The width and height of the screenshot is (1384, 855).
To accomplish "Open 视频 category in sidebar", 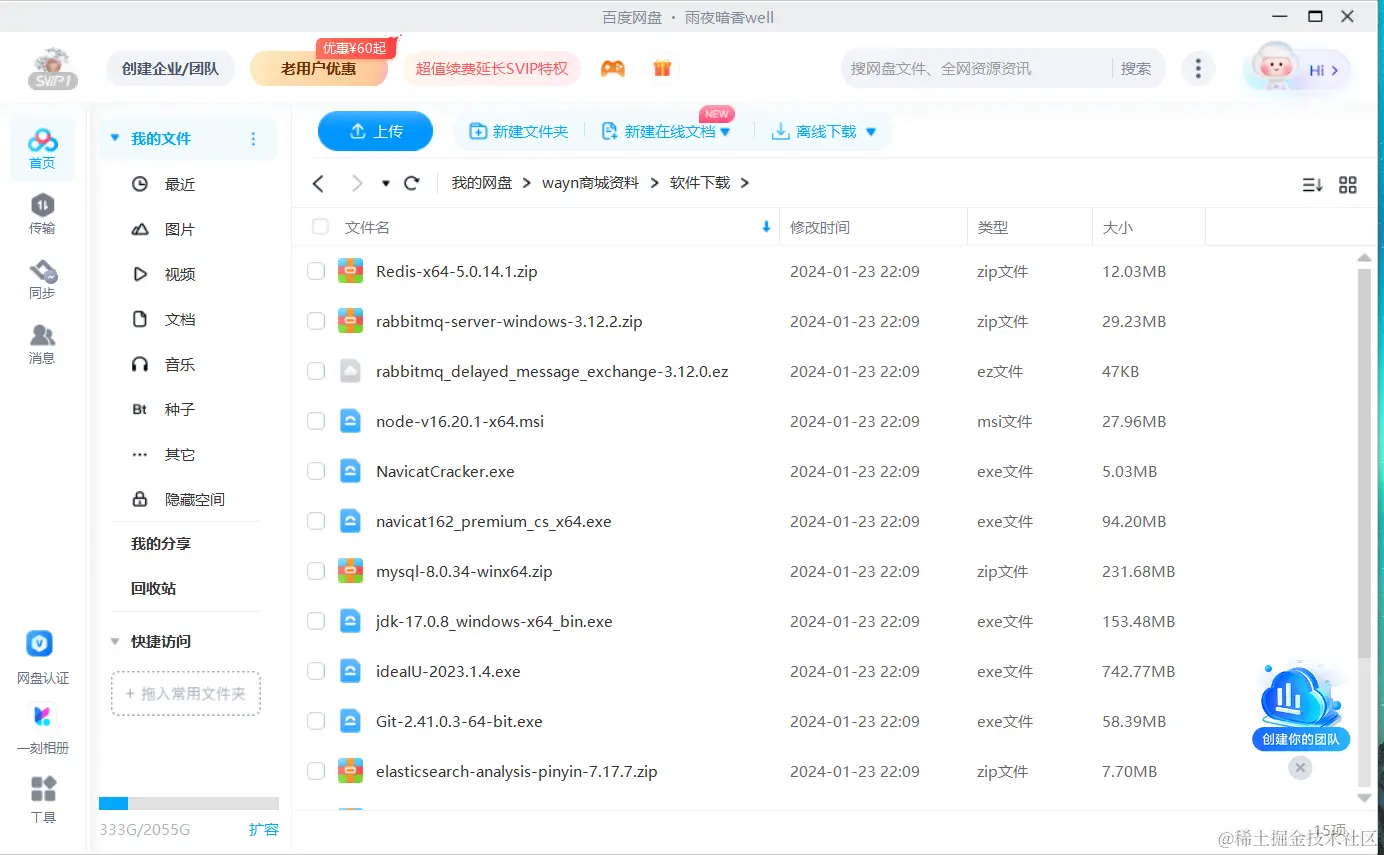I will click(180, 274).
